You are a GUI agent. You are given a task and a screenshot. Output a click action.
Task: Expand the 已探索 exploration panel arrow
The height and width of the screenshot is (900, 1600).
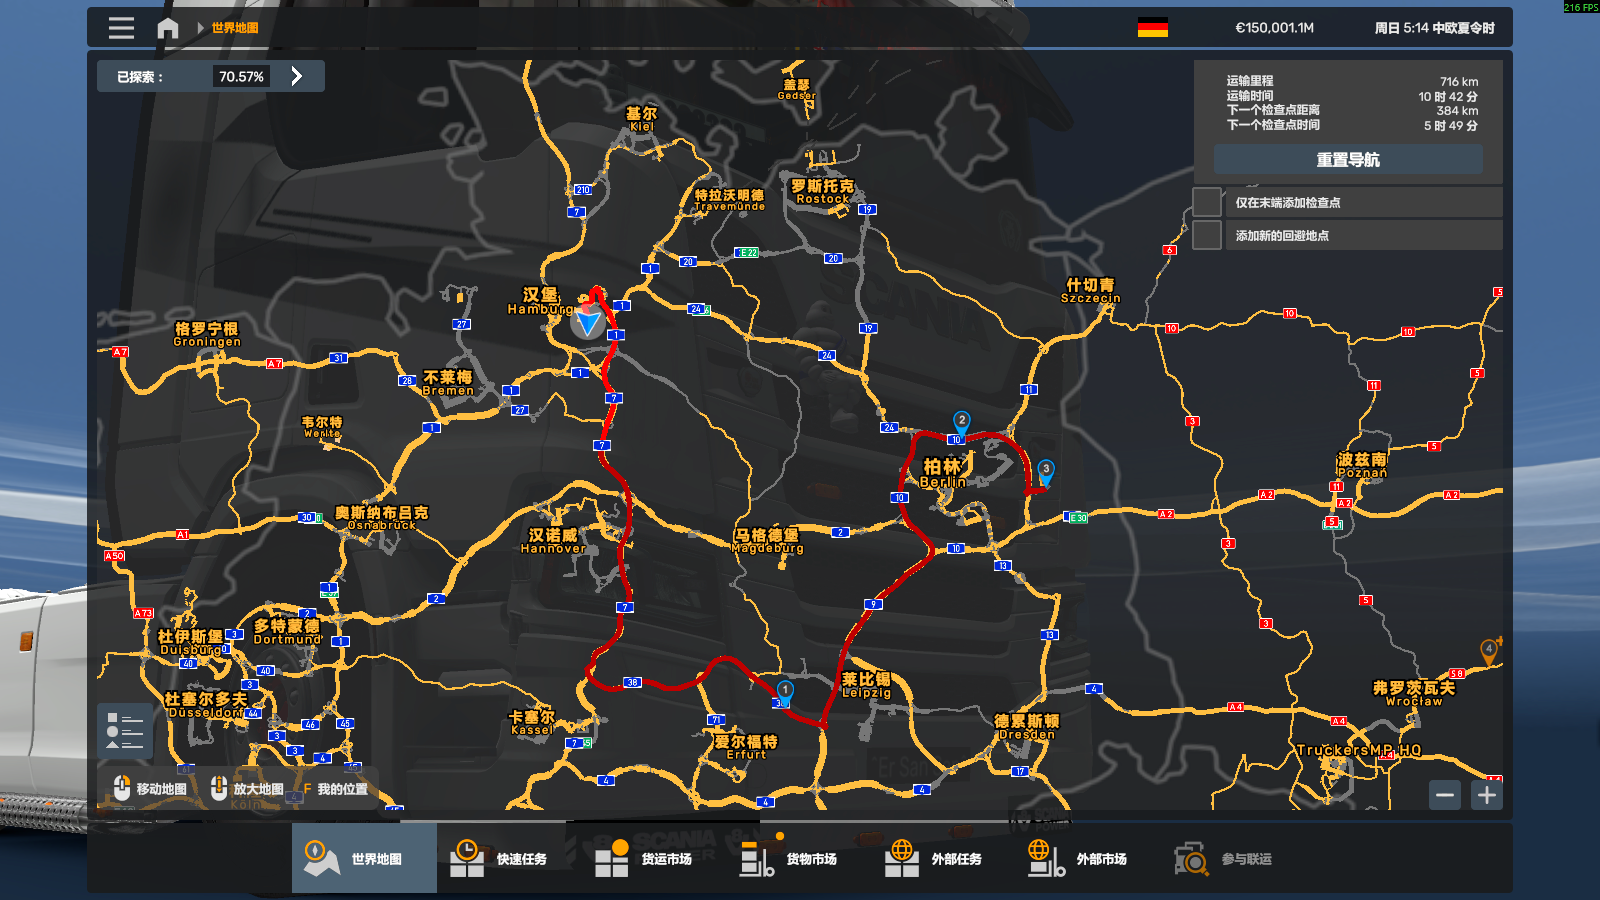[297, 76]
